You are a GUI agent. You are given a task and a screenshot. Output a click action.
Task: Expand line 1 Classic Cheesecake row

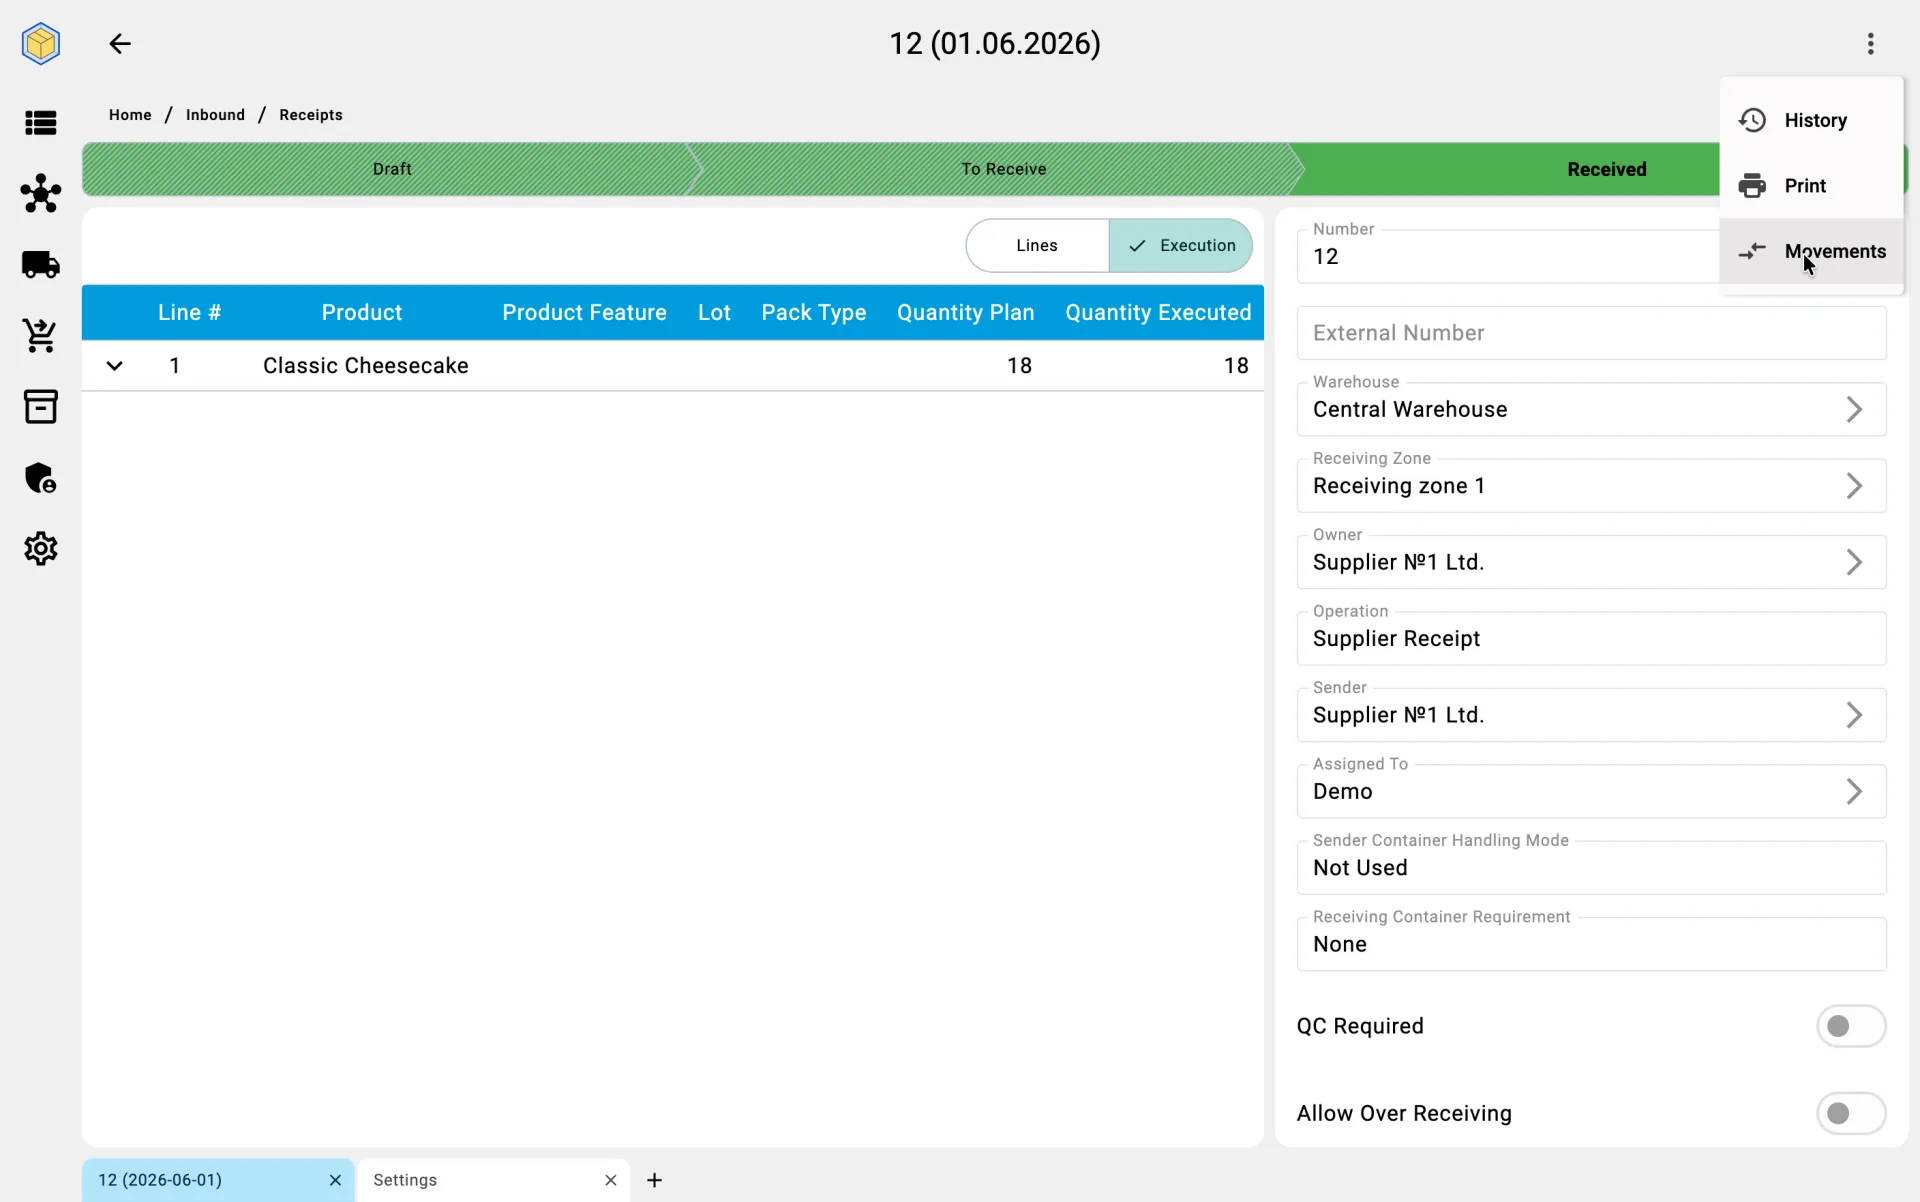click(115, 366)
